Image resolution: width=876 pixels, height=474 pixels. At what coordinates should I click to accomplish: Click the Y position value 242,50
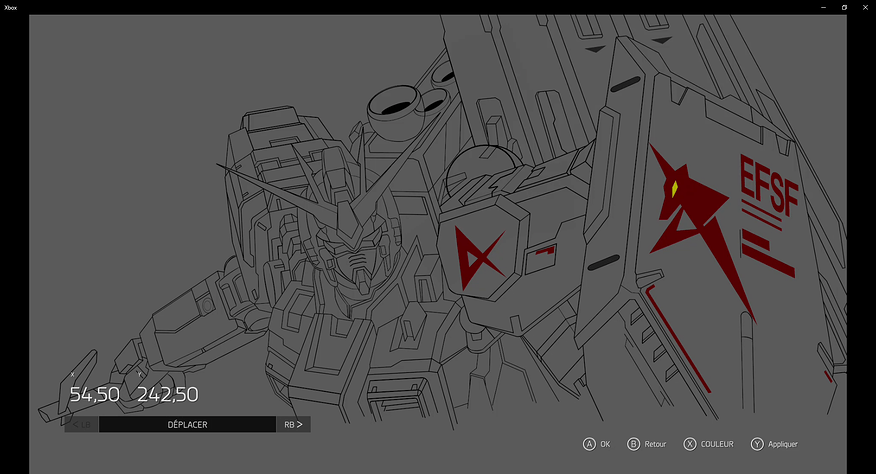pos(168,395)
